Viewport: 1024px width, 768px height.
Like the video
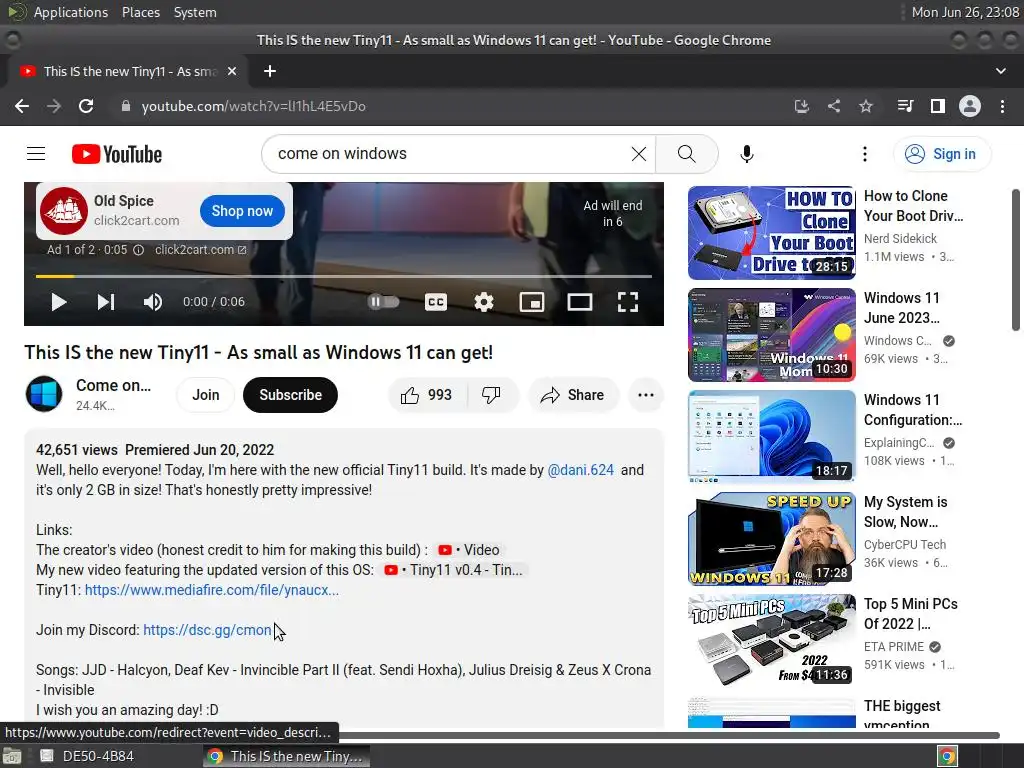coord(427,395)
